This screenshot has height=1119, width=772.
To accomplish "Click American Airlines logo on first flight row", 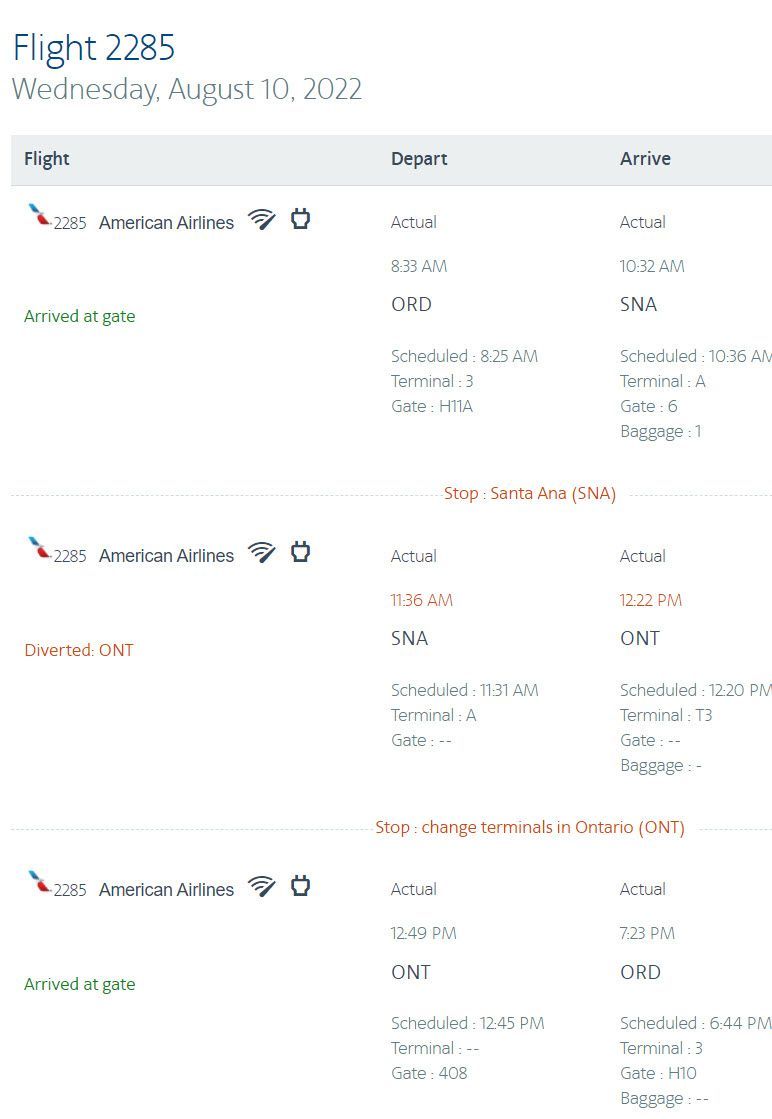I will pos(39,215).
